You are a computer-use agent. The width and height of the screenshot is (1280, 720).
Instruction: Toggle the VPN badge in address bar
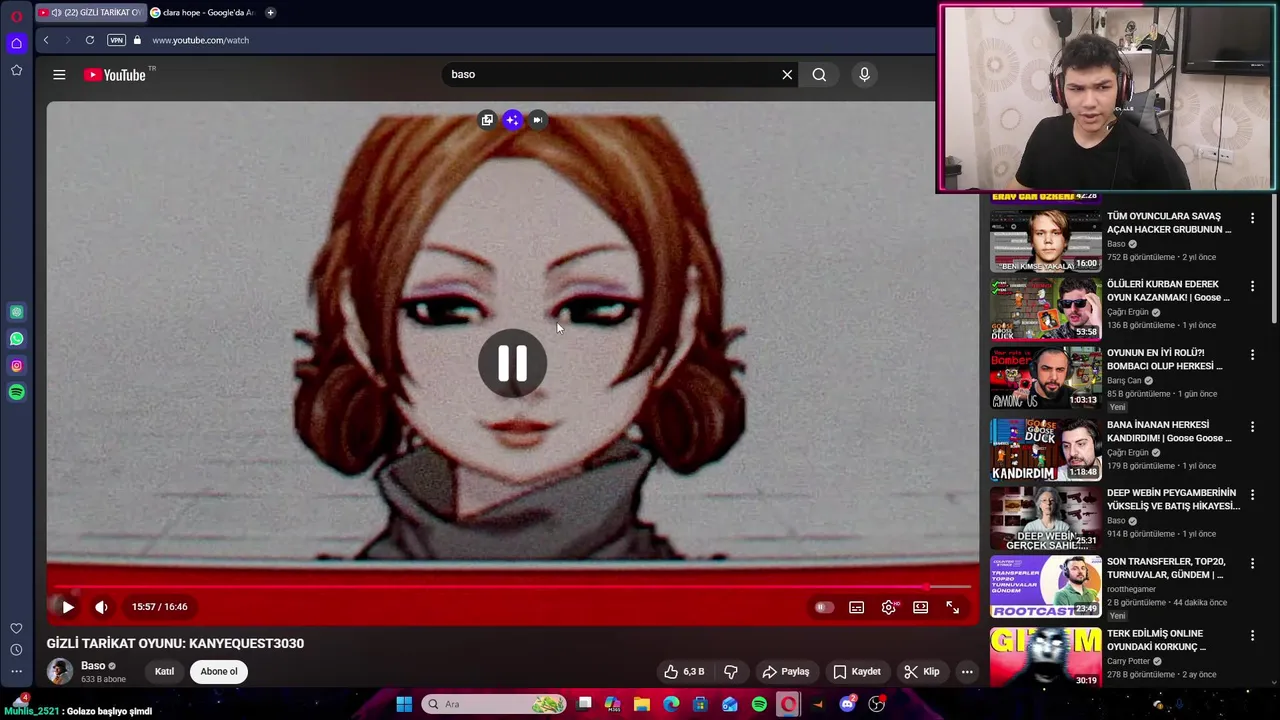point(116,40)
